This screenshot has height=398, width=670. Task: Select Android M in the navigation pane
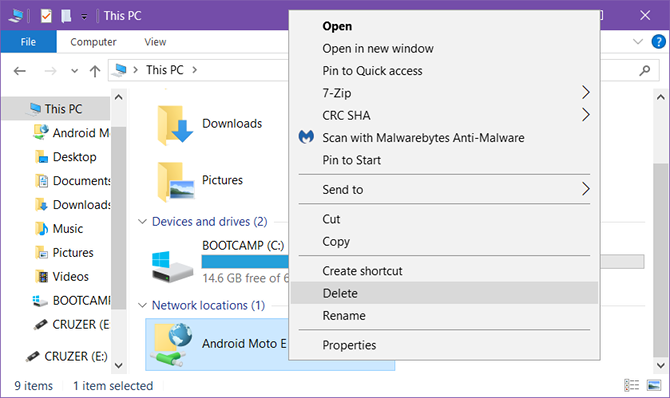point(71,133)
